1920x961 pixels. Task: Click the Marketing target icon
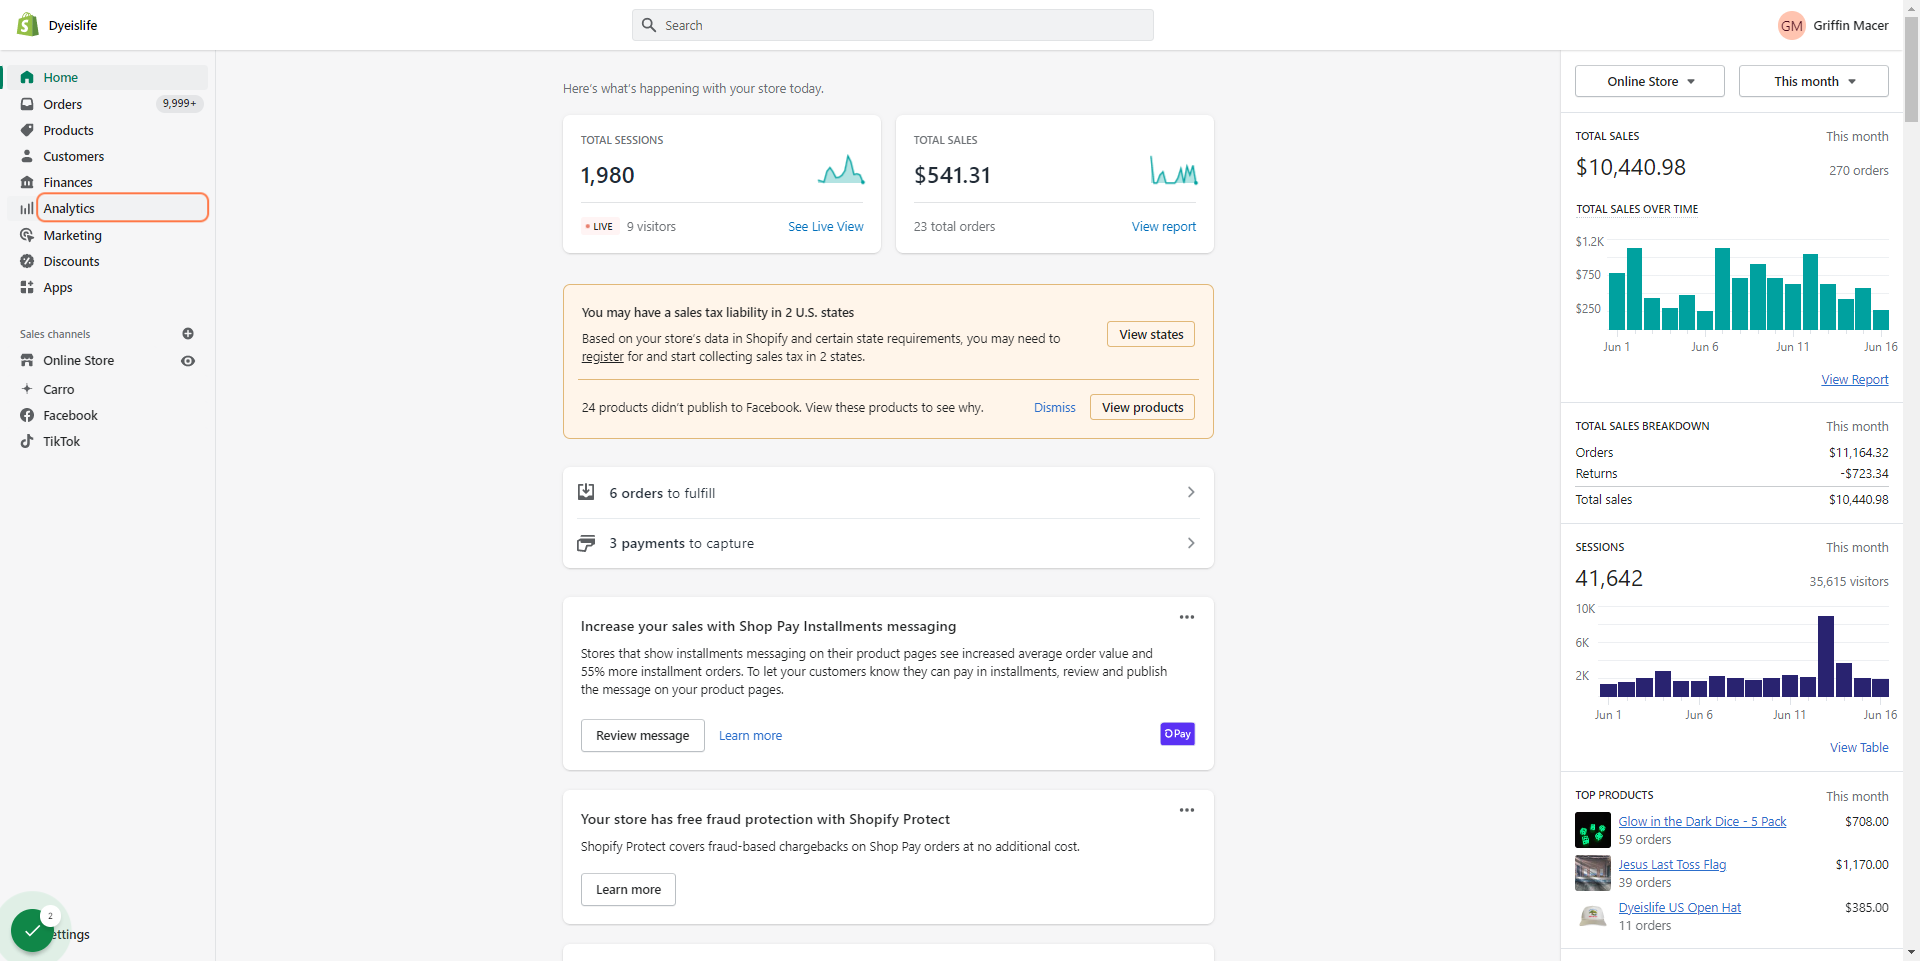click(27, 235)
